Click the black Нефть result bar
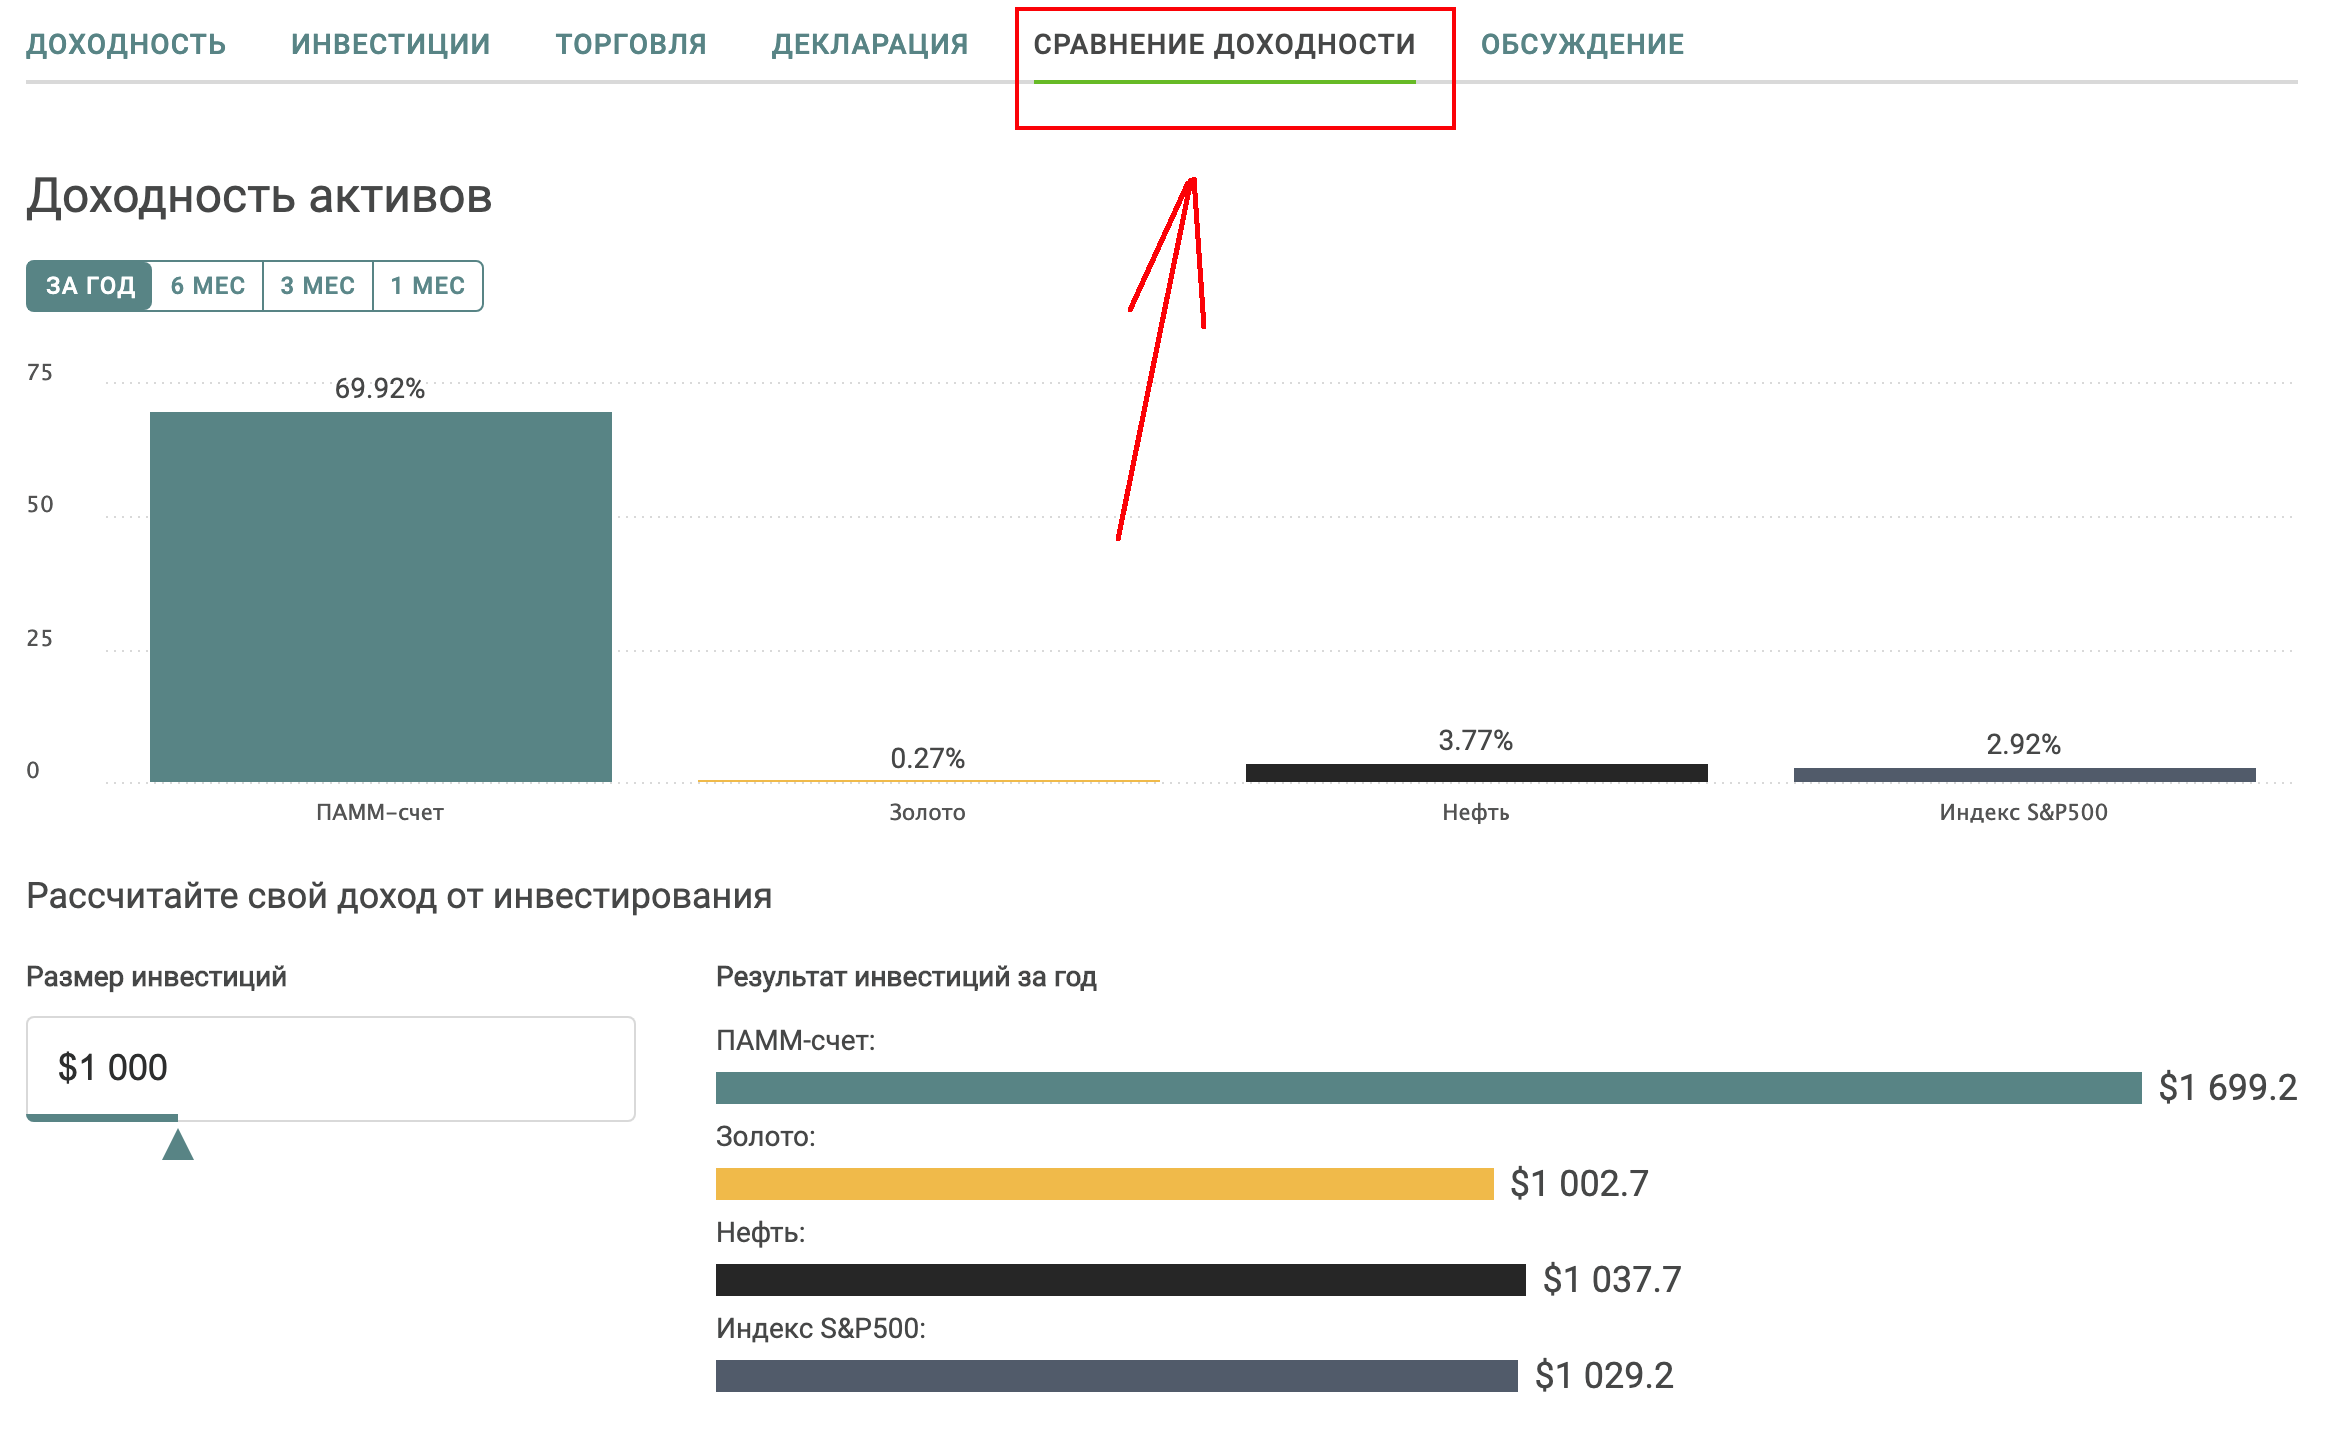Screen dimensions: 2332x1442 [1120, 1280]
